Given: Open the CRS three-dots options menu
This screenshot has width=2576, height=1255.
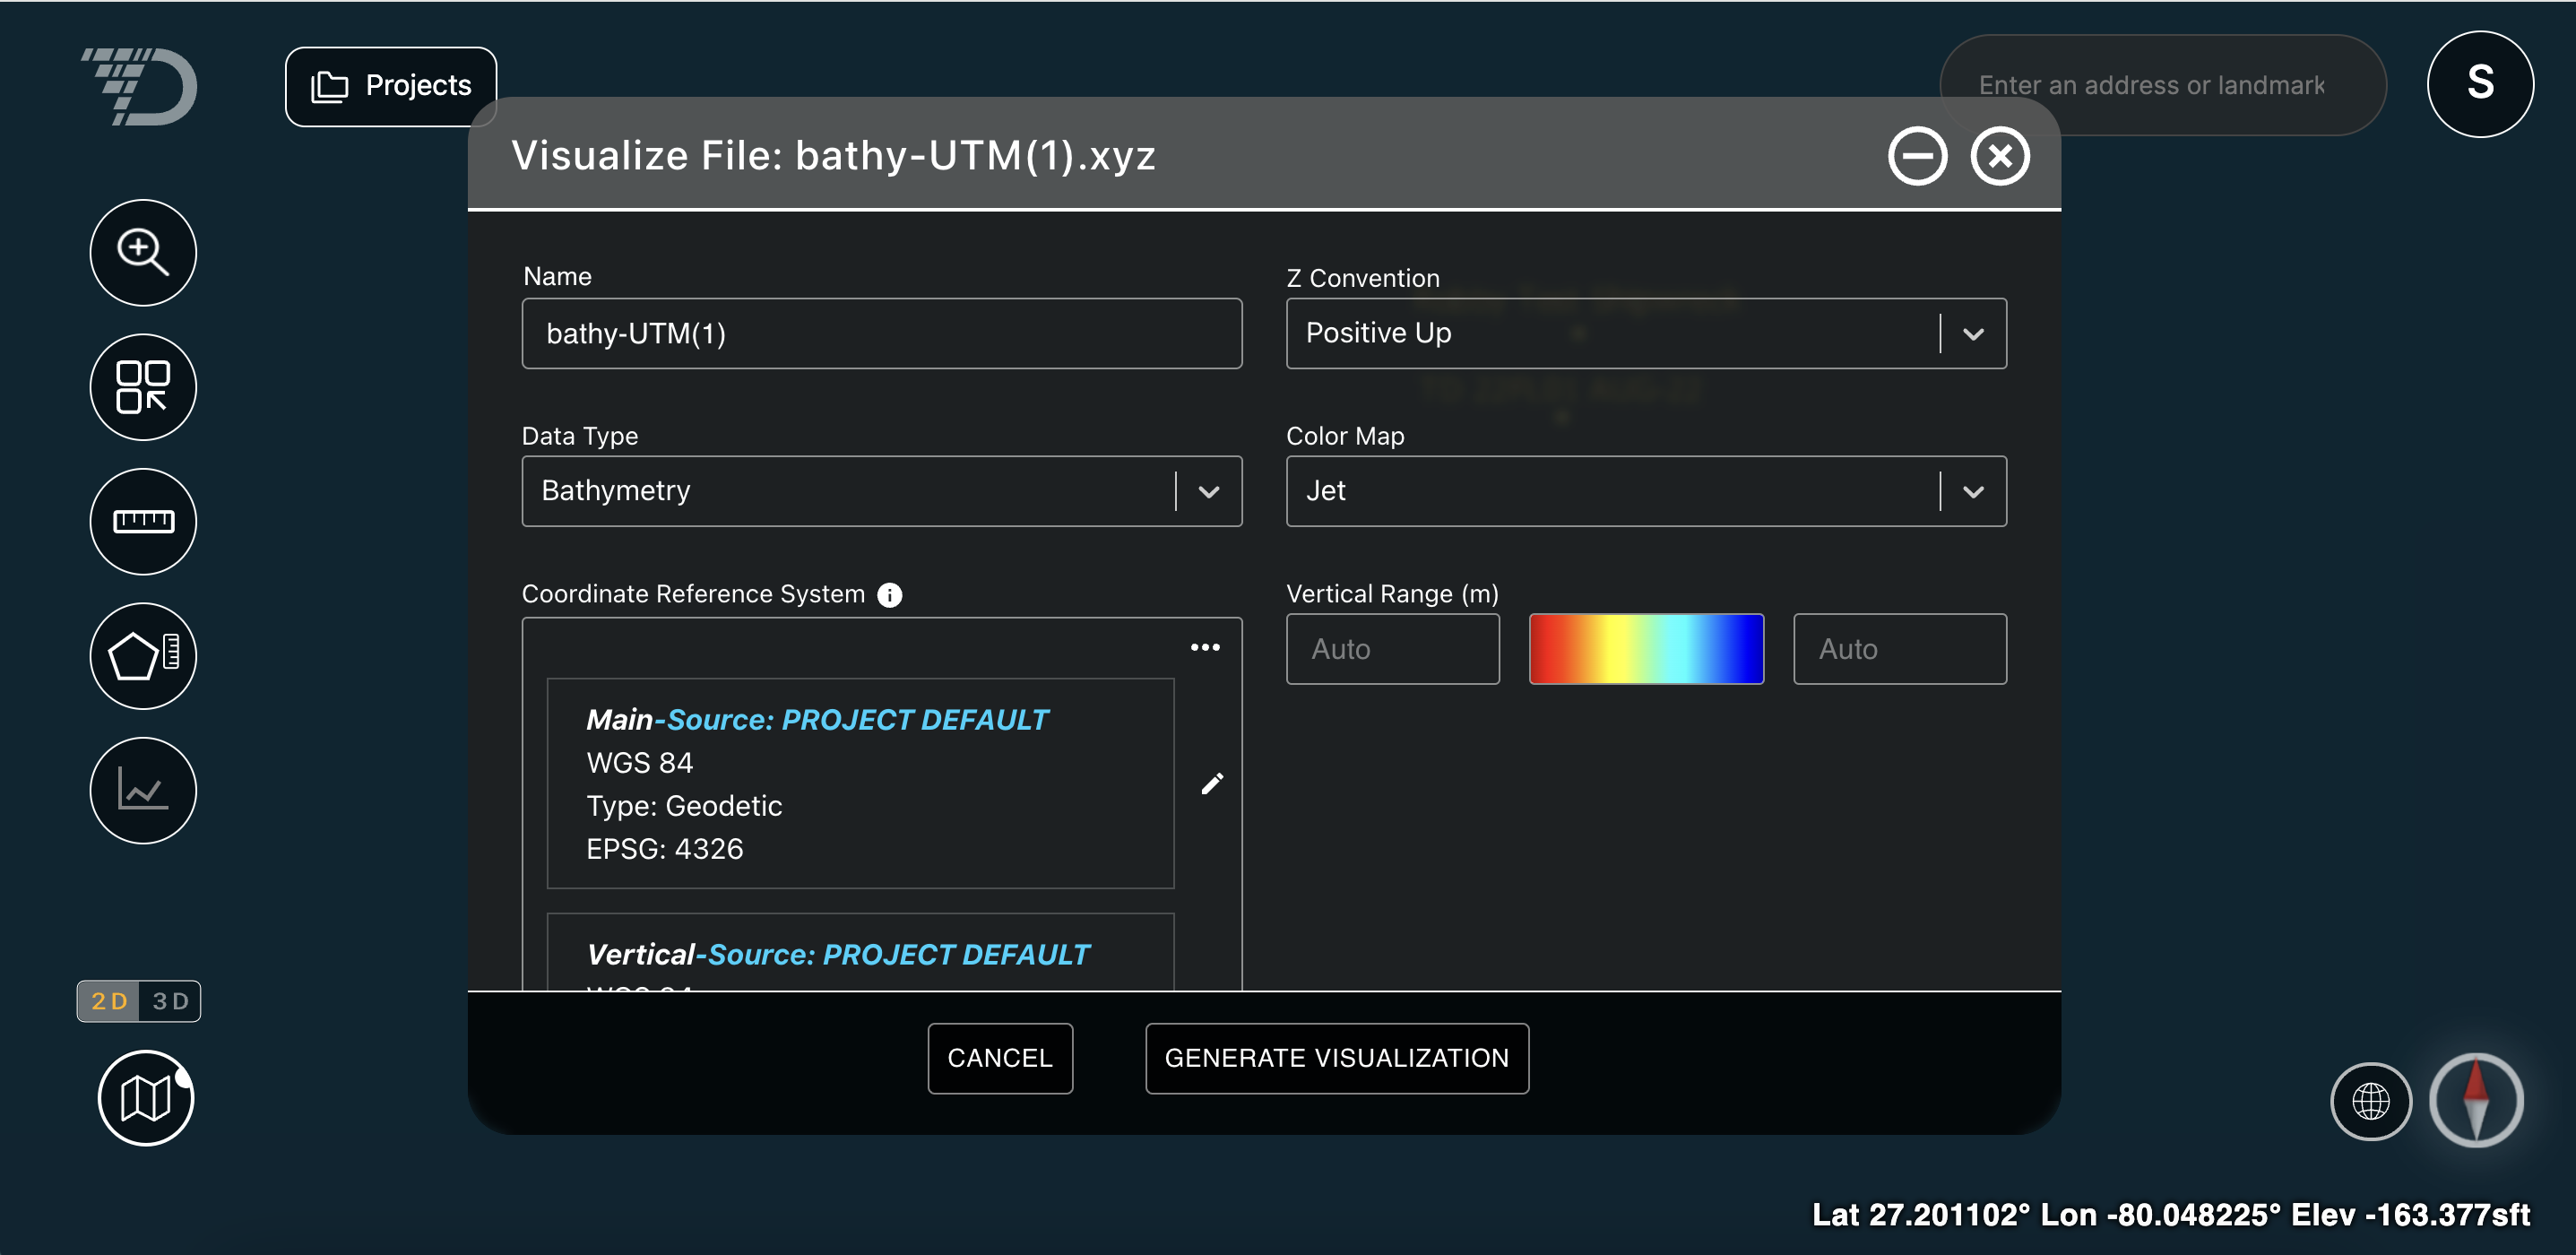Looking at the screenshot, I should point(1205,647).
